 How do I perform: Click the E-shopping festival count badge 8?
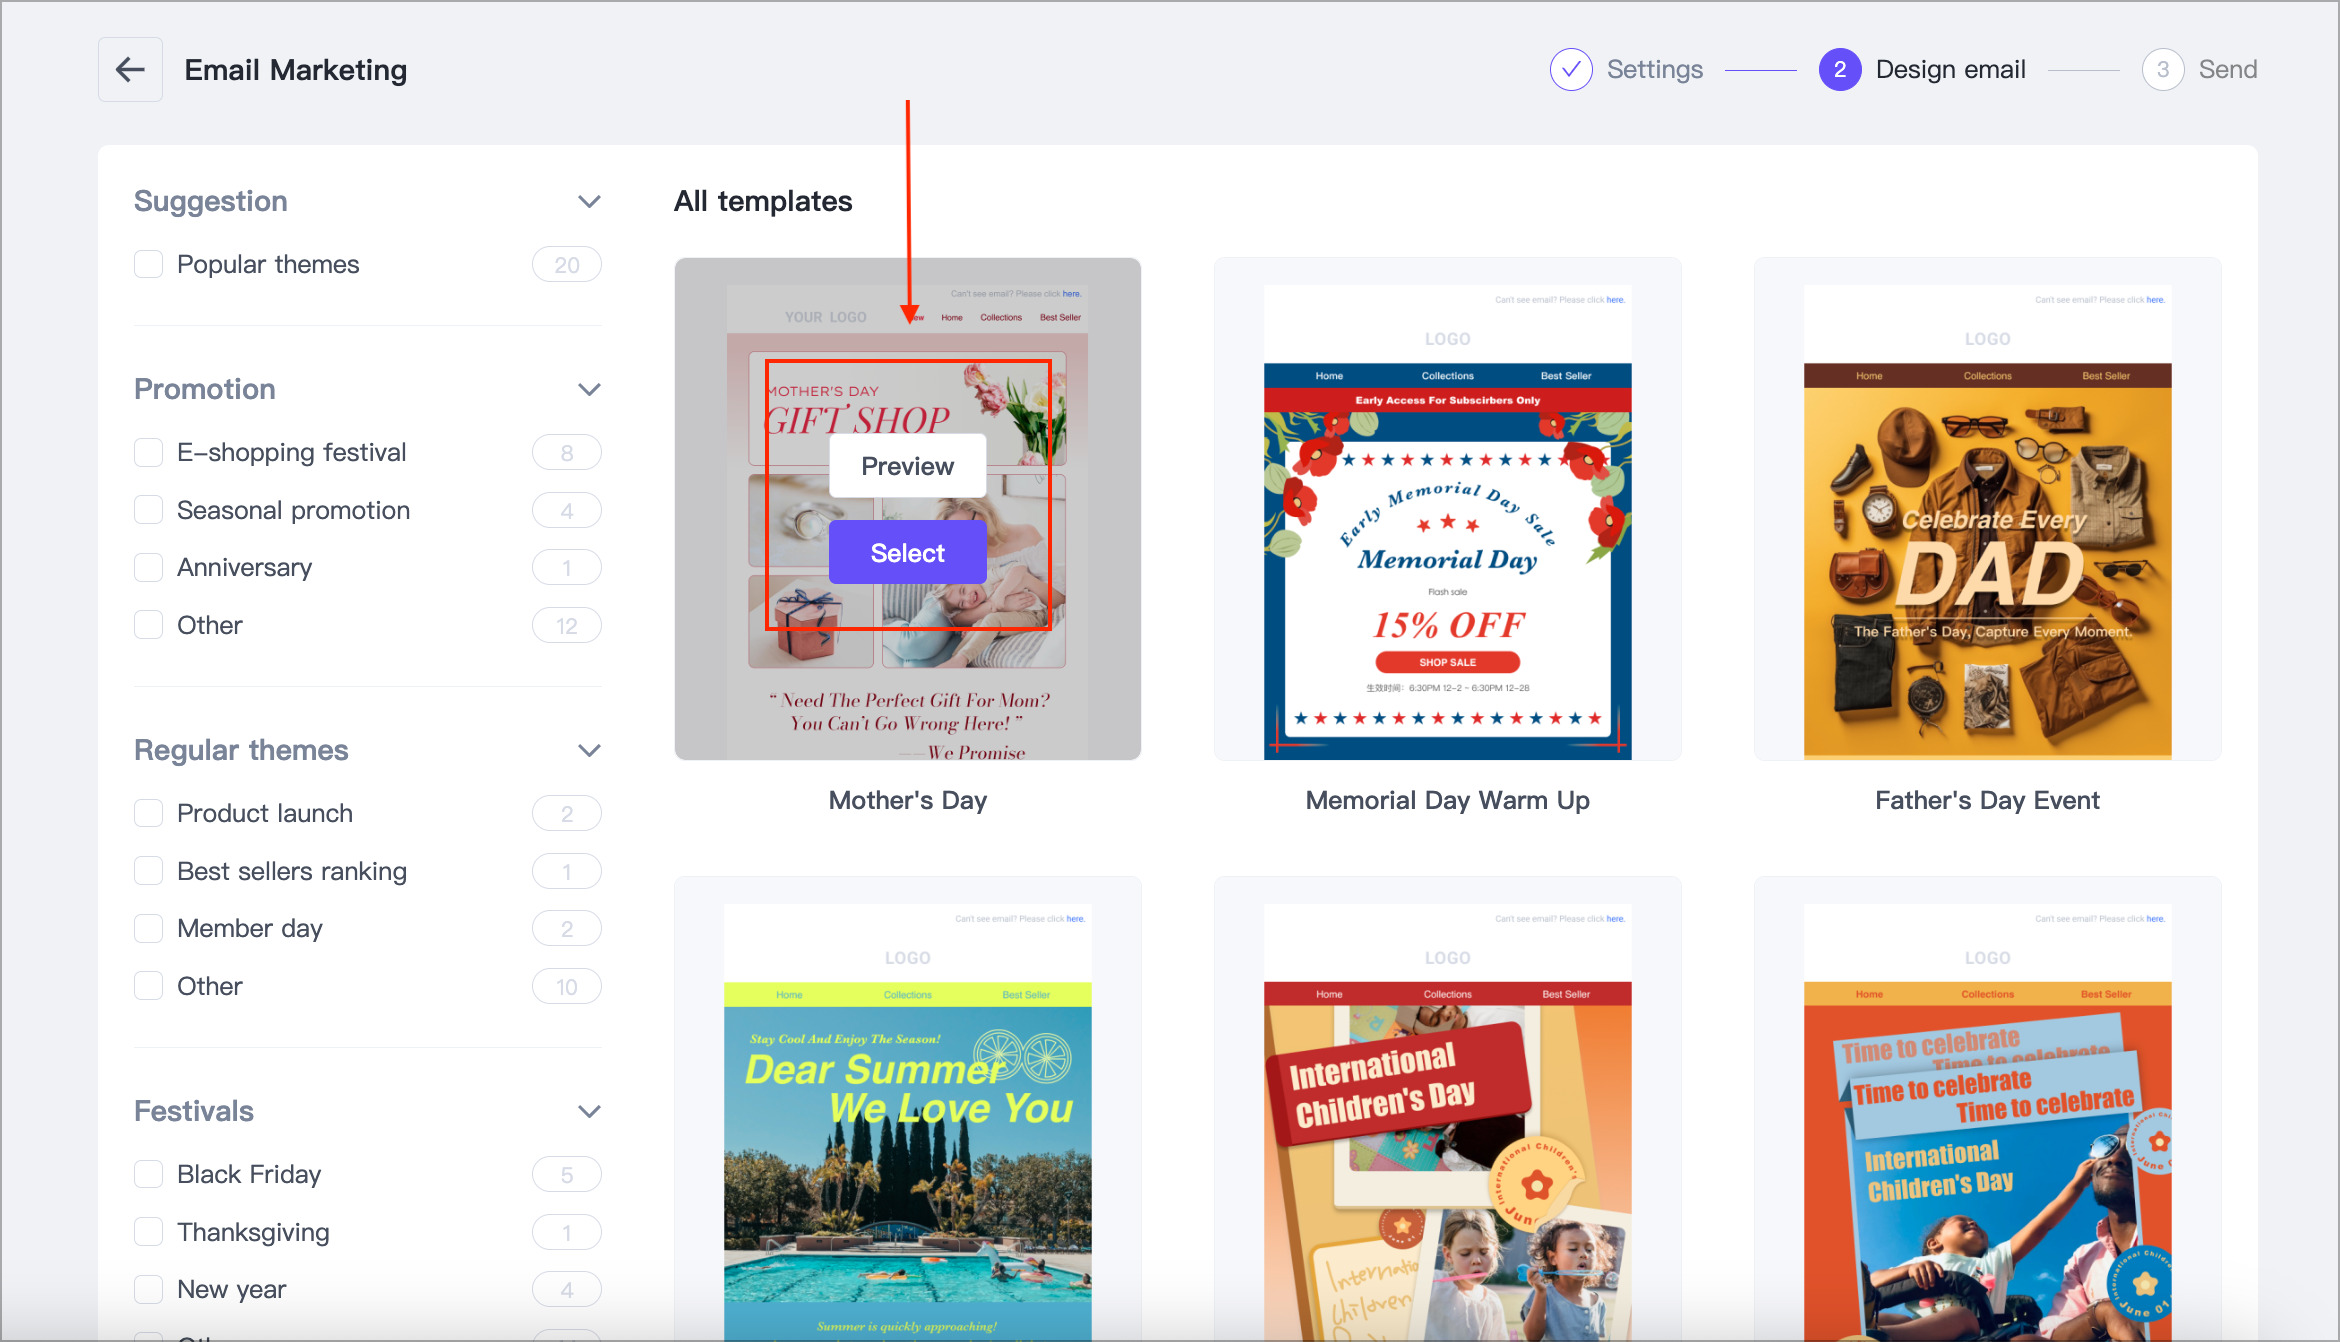[x=567, y=452]
